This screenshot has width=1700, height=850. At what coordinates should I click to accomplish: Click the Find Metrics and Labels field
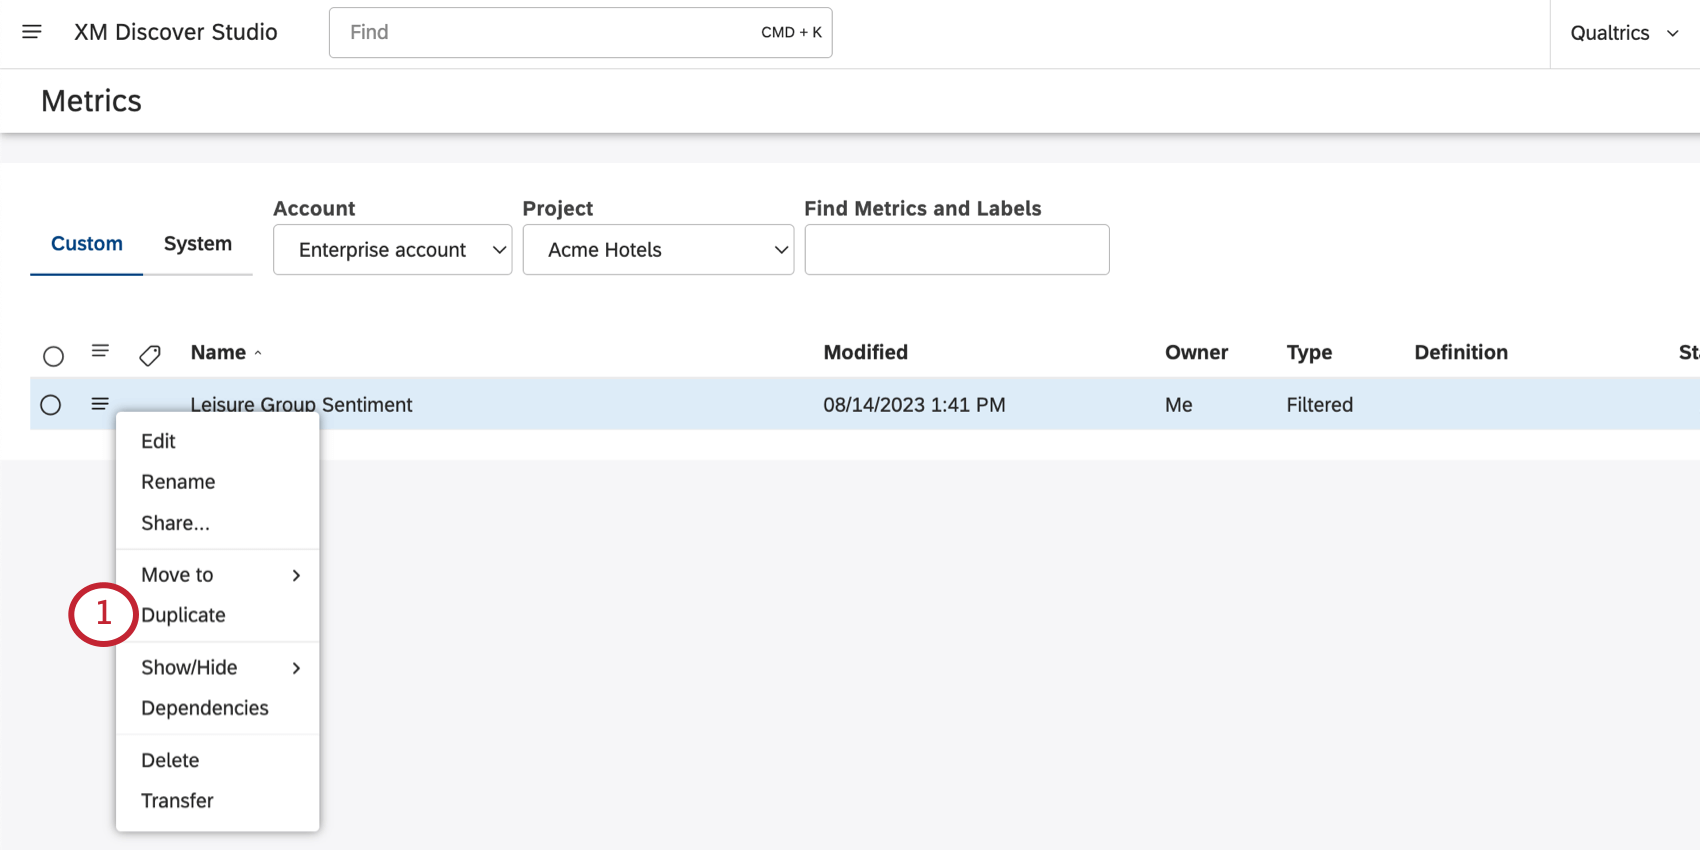(956, 250)
